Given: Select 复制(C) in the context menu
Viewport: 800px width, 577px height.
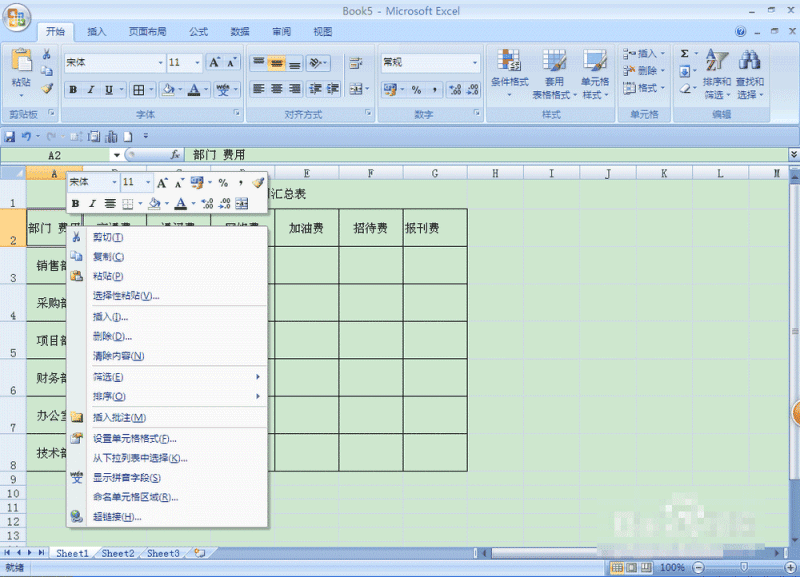Looking at the screenshot, I should [109, 257].
